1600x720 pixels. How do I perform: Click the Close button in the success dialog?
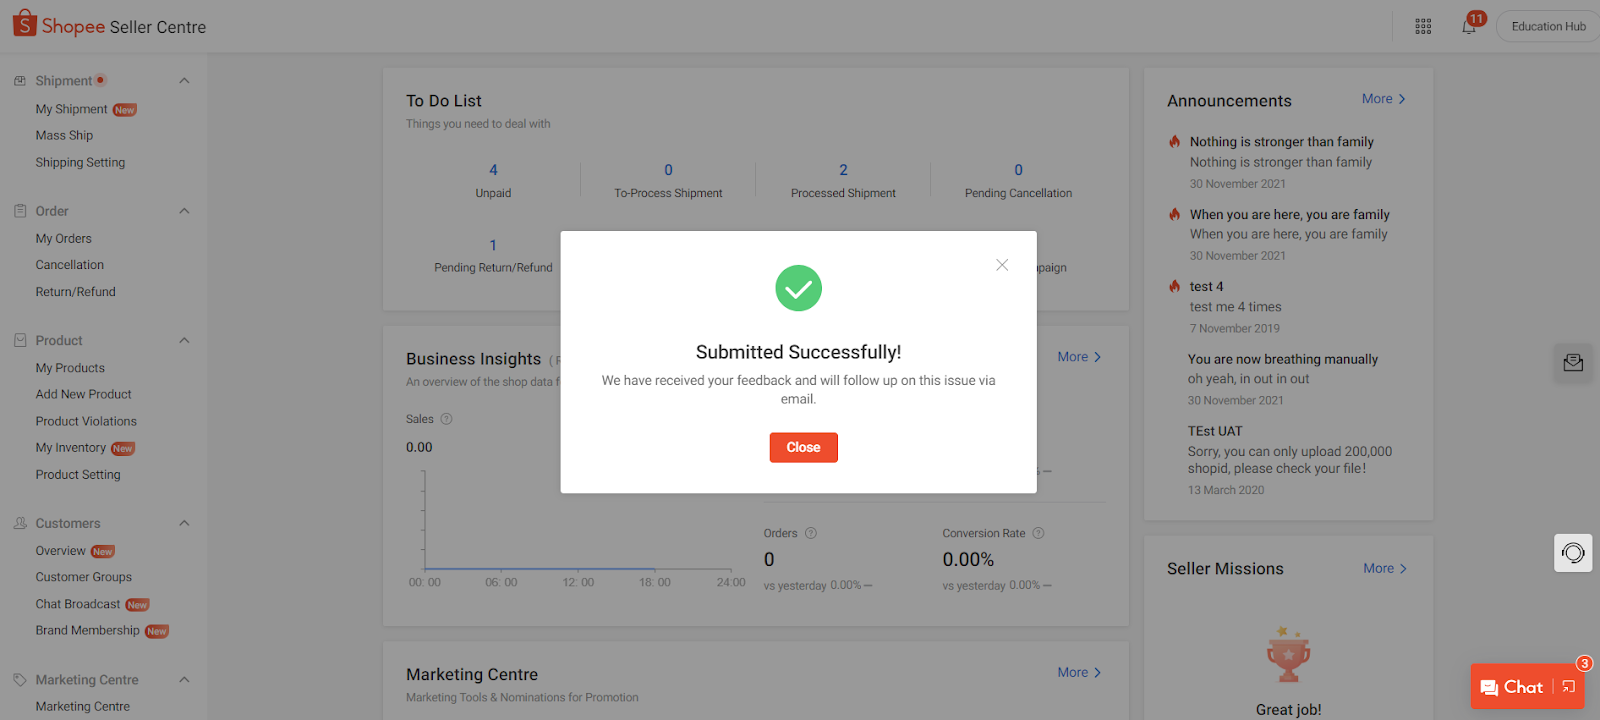[x=803, y=447]
